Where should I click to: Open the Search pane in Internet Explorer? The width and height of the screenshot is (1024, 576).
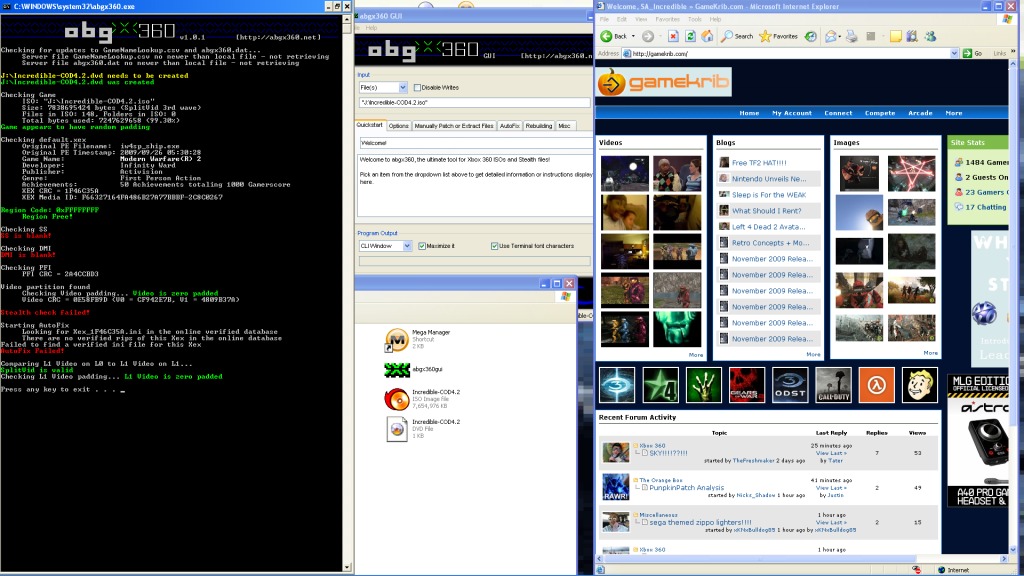point(737,37)
